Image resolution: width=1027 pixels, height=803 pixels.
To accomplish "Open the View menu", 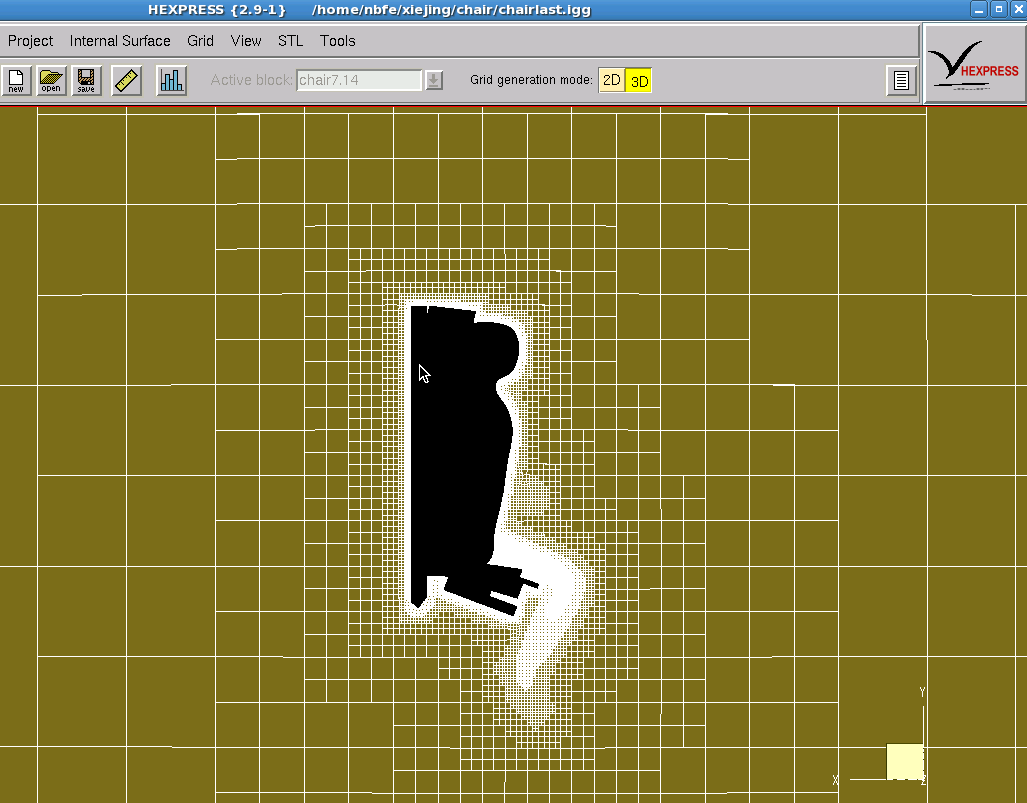I will coord(246,41).
